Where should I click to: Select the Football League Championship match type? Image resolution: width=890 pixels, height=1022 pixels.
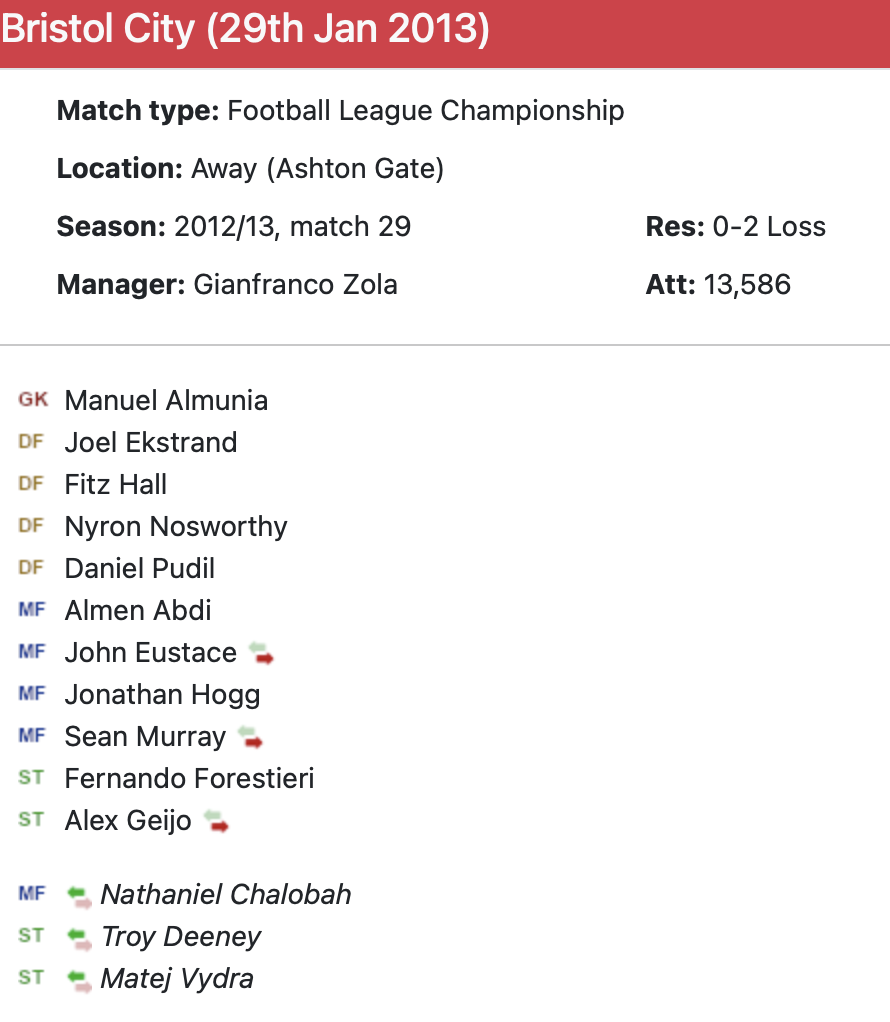(x=425, y=110)
